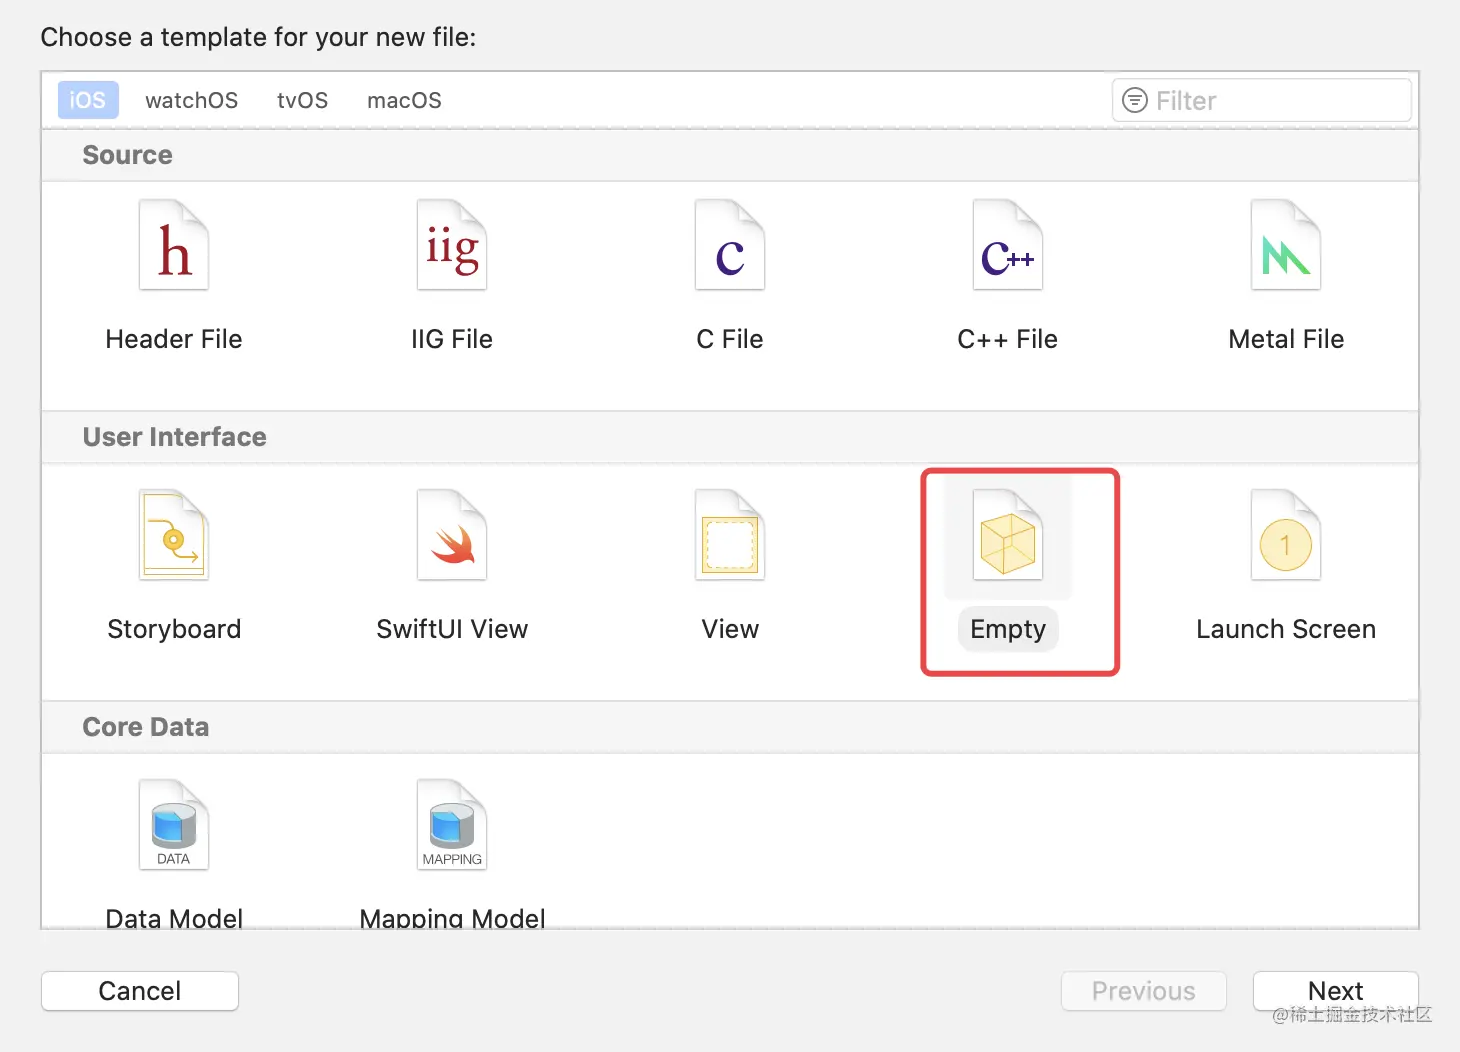Select the Storyboard template icon
The image size is (1460, 1052).
tap(174, 536)
